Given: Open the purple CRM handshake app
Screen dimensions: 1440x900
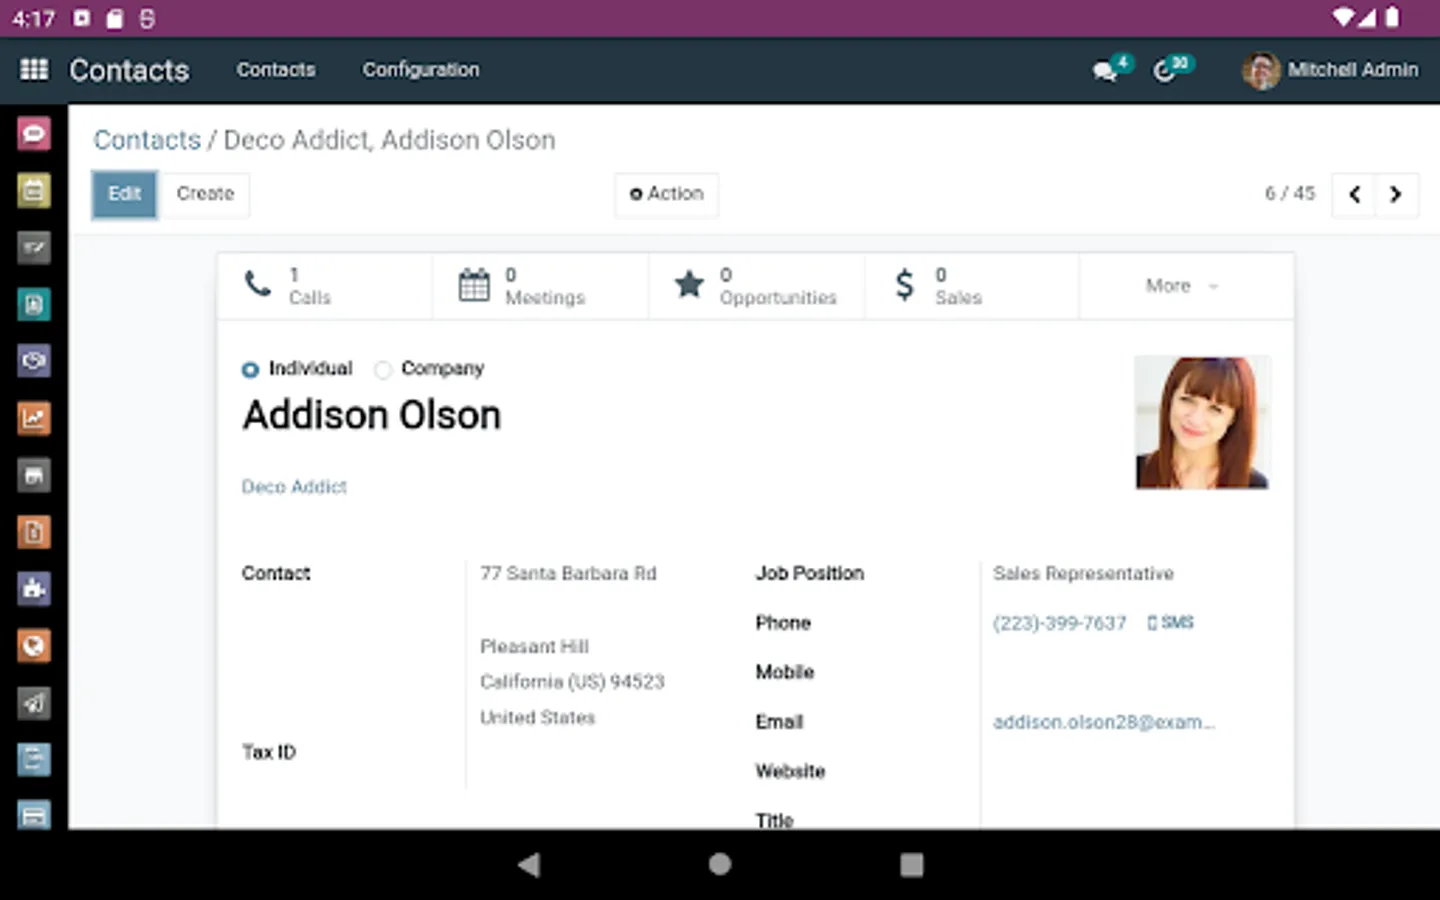Looking at the screenshot, I should click(x=34, y=361).
